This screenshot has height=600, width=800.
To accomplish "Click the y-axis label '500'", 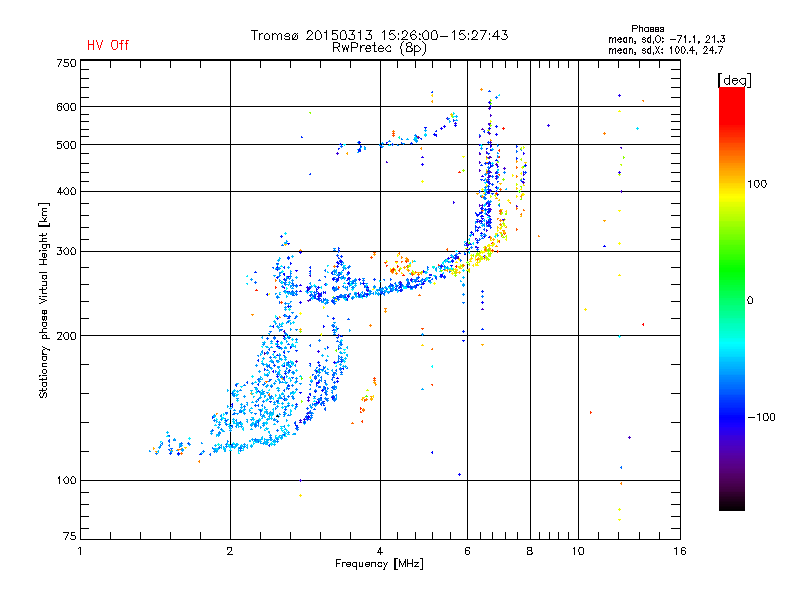I will (x=66, y=145).
